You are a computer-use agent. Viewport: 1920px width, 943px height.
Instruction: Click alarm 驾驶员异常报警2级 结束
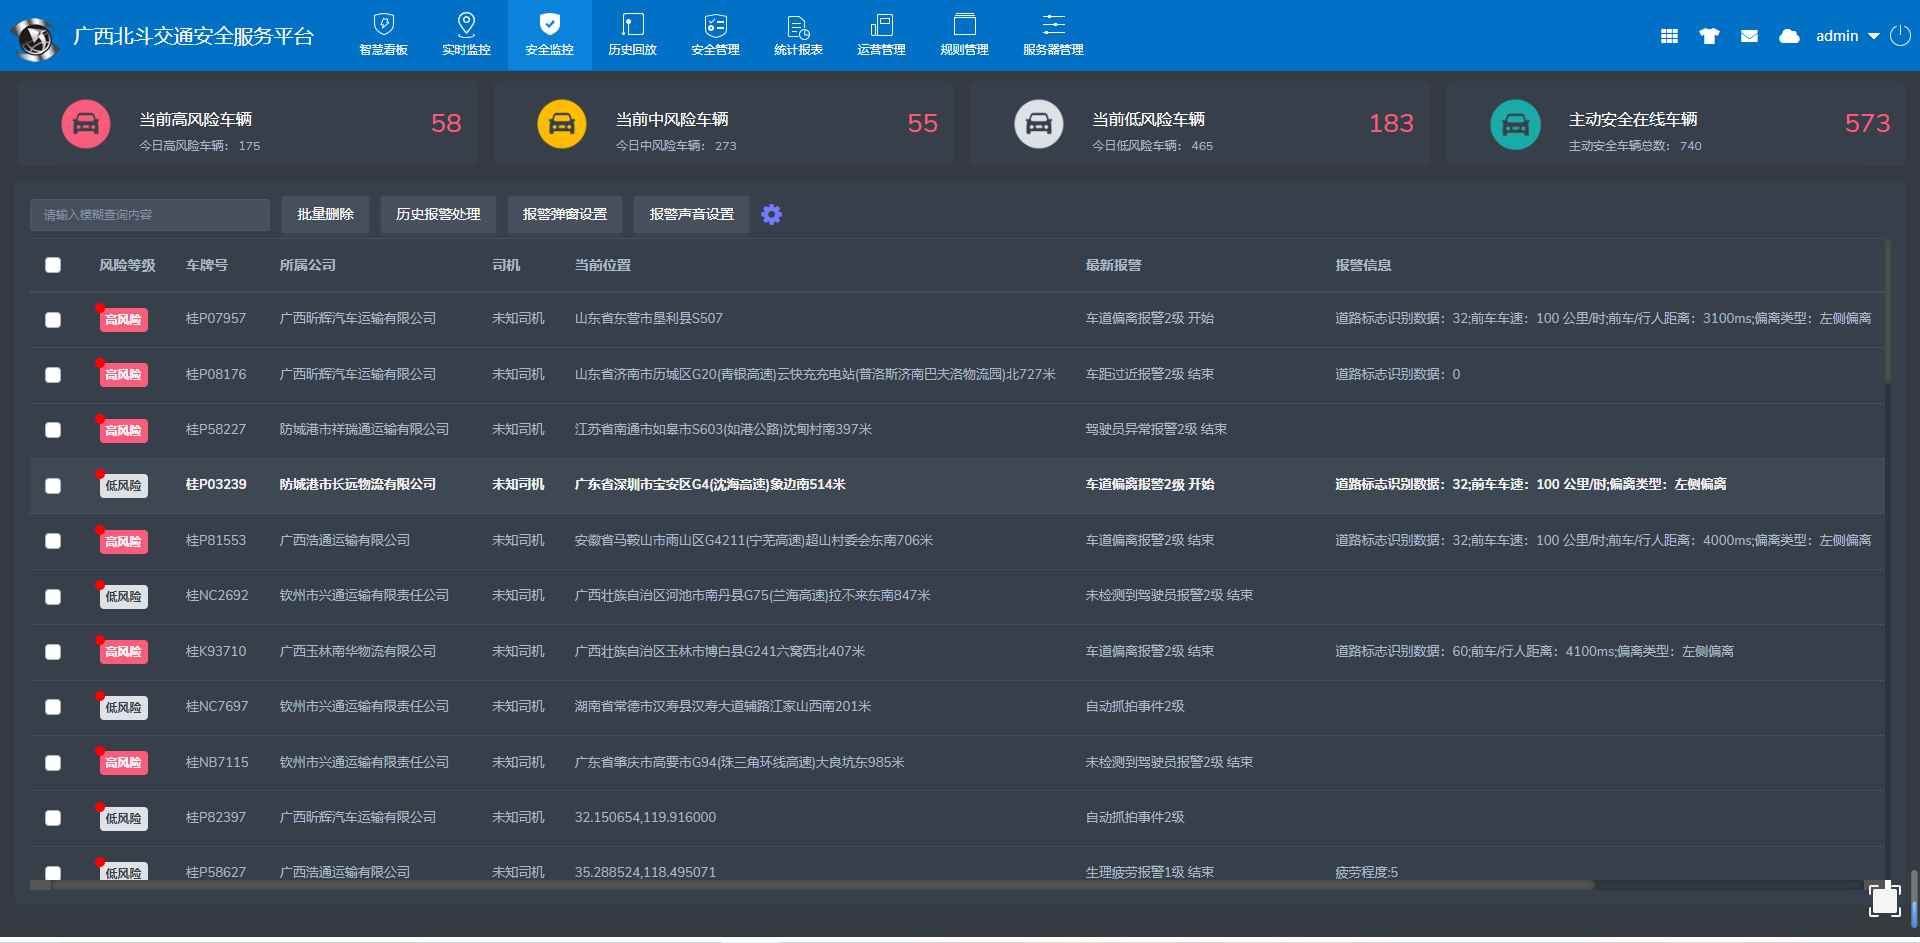pos(1156,429)
